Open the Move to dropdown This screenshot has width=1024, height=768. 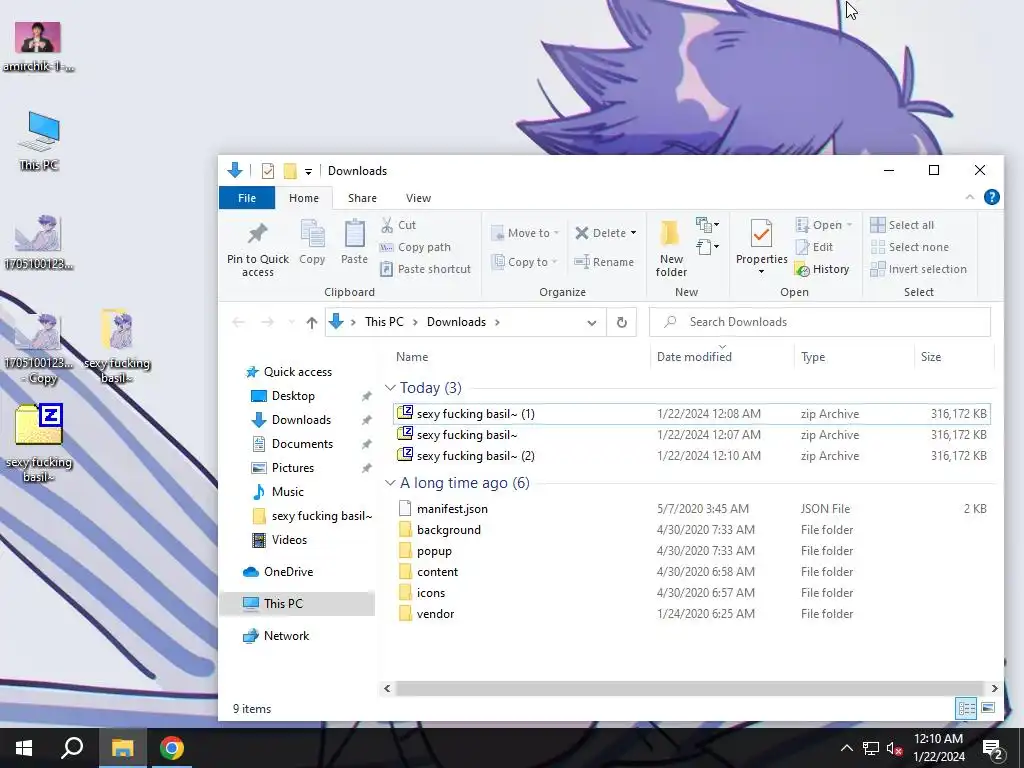click(525, 233)
